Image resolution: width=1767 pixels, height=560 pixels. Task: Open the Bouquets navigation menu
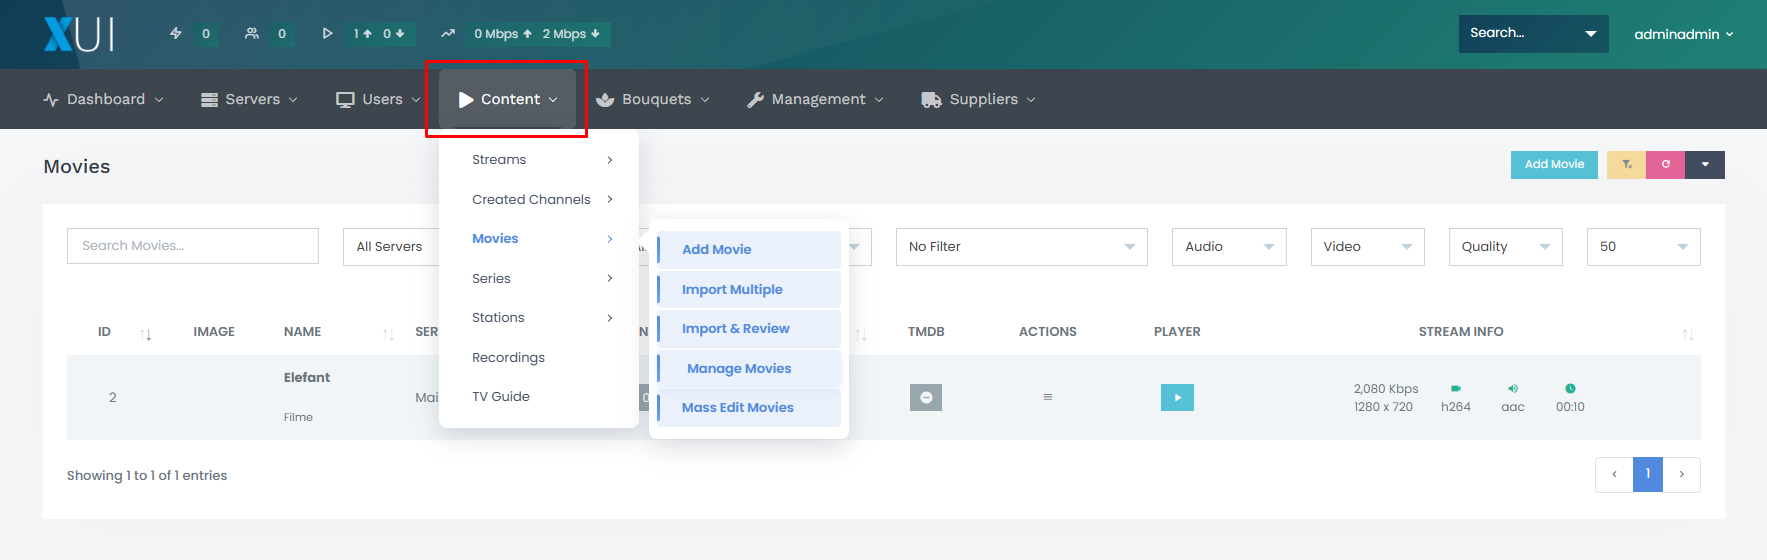(x=653, y=99)
